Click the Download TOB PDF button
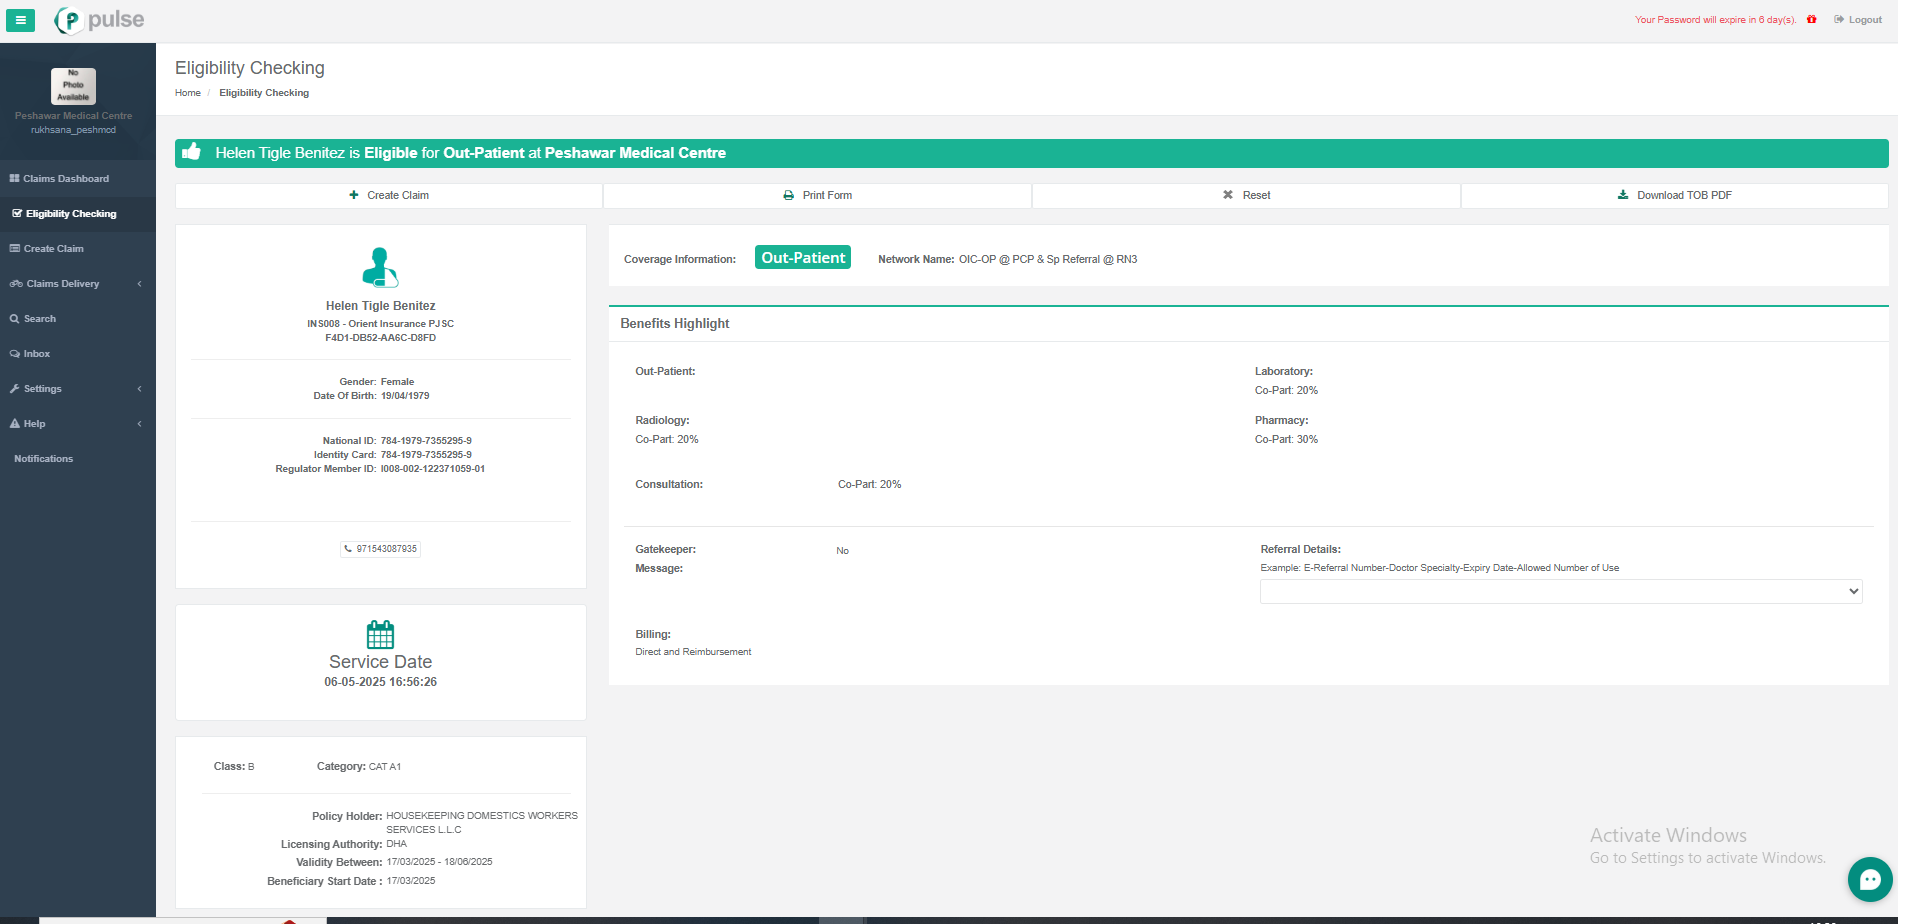Viewport: 1910px width, 924px height. pos(1674,196)
